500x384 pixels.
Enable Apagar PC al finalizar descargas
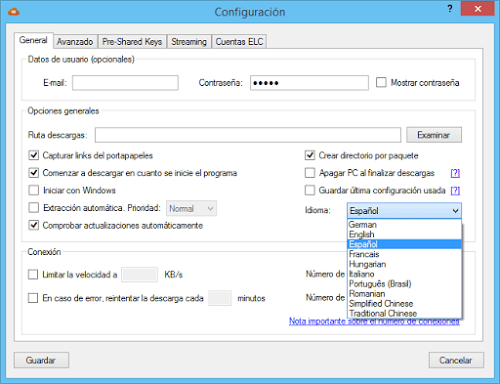pos(310,173)
